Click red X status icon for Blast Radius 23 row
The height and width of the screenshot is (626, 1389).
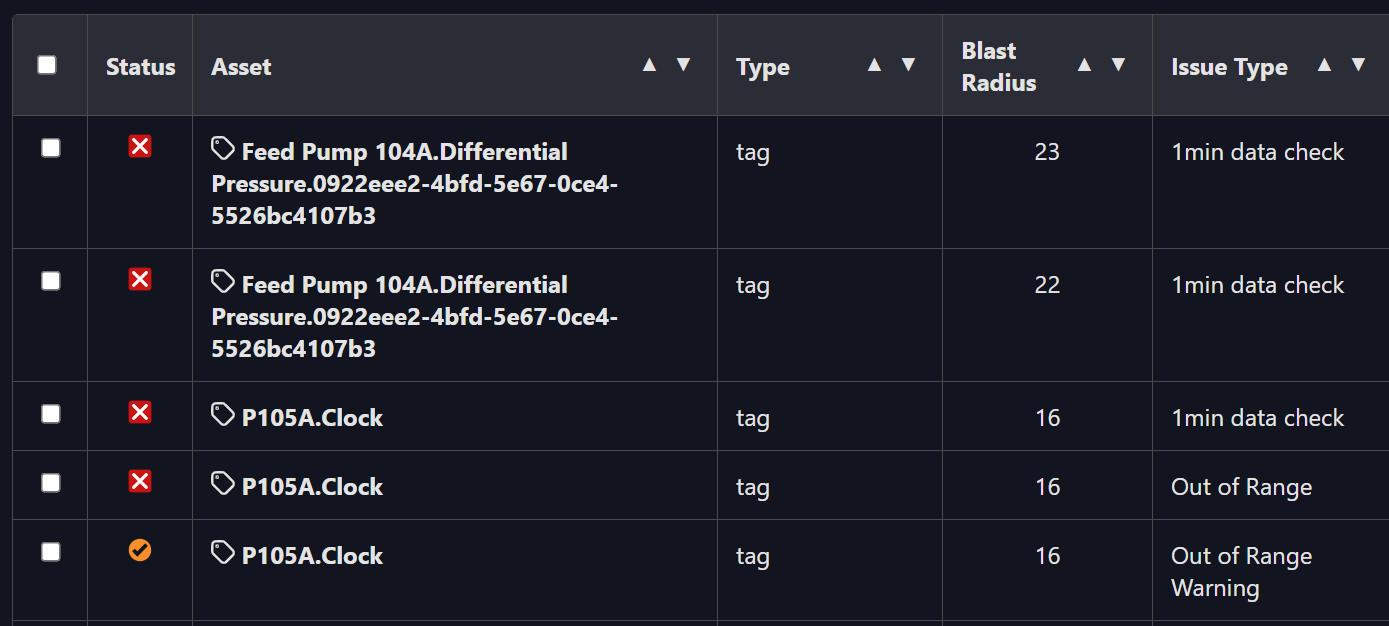click(x=140, y=147)
